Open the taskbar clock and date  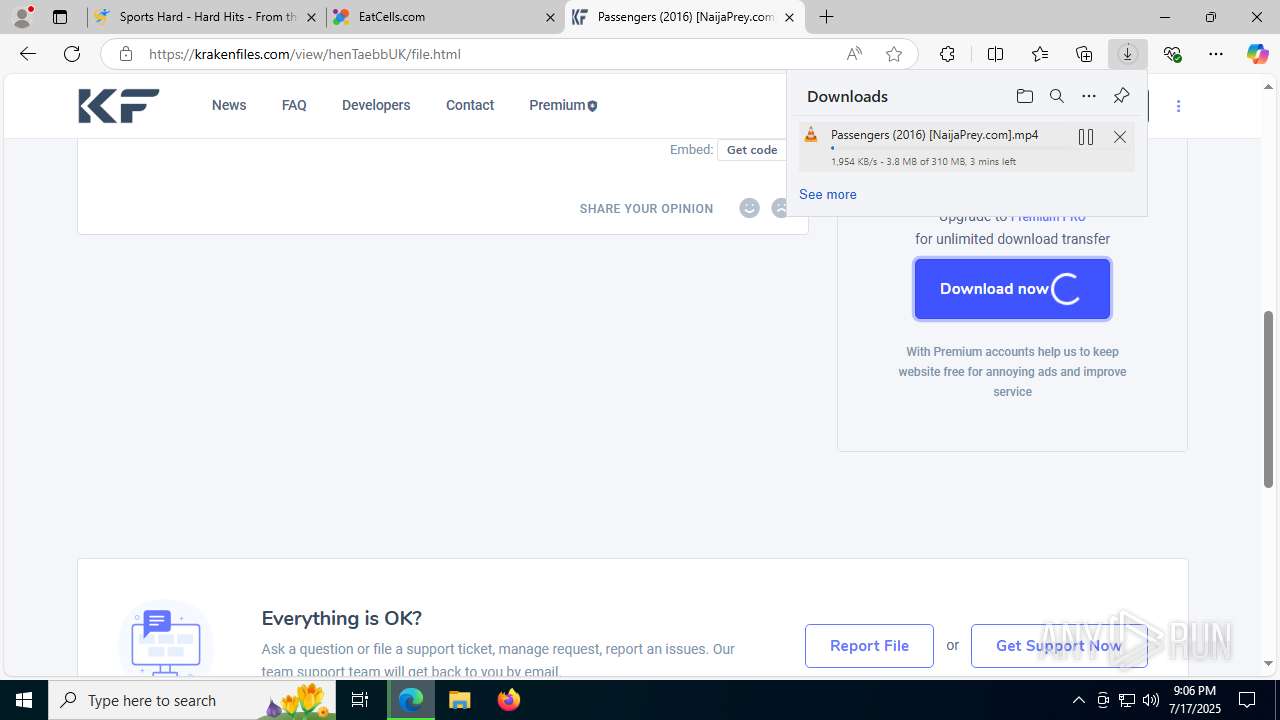pyautogui.click(x=1194, y=700)
